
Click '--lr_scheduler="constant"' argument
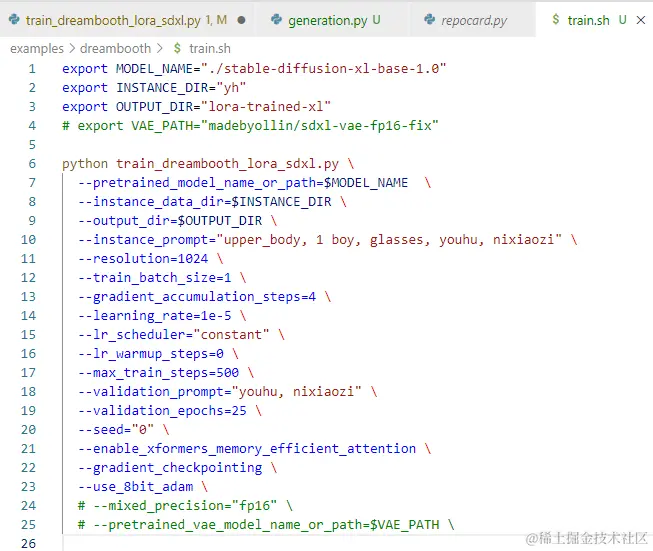click(x=174, y=335)
